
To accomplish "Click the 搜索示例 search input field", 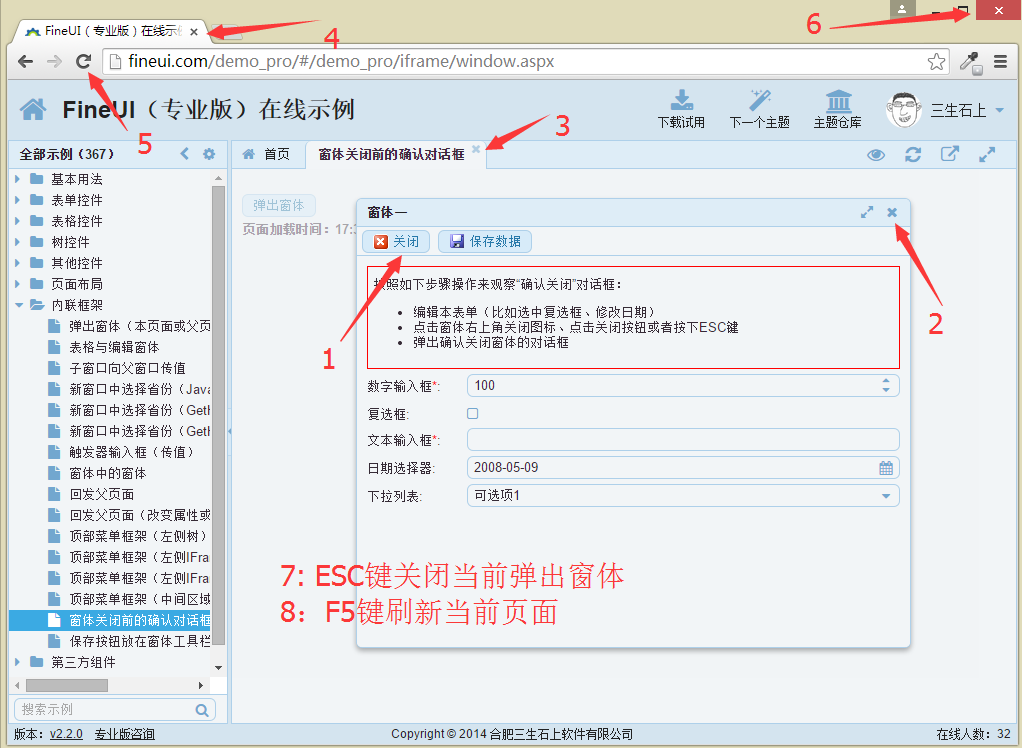I will tap(105, 709).
